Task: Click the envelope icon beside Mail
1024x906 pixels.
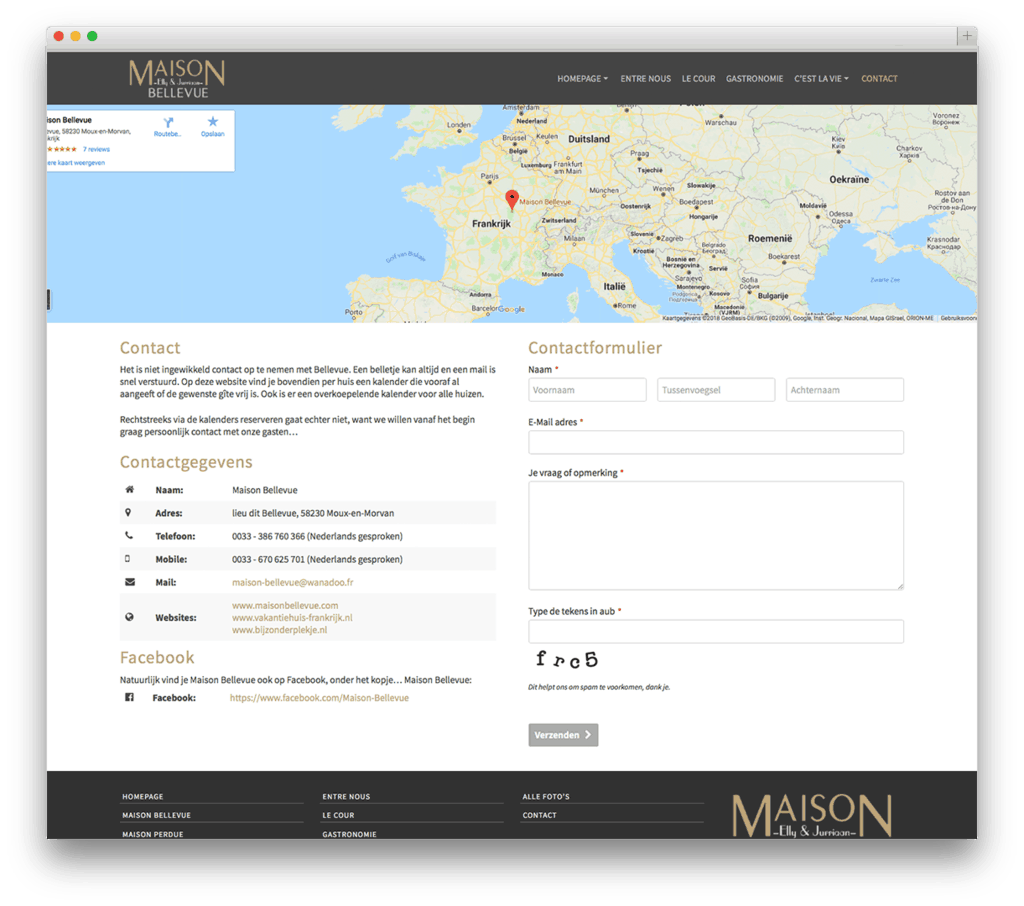Action: (x=129, y=582)
